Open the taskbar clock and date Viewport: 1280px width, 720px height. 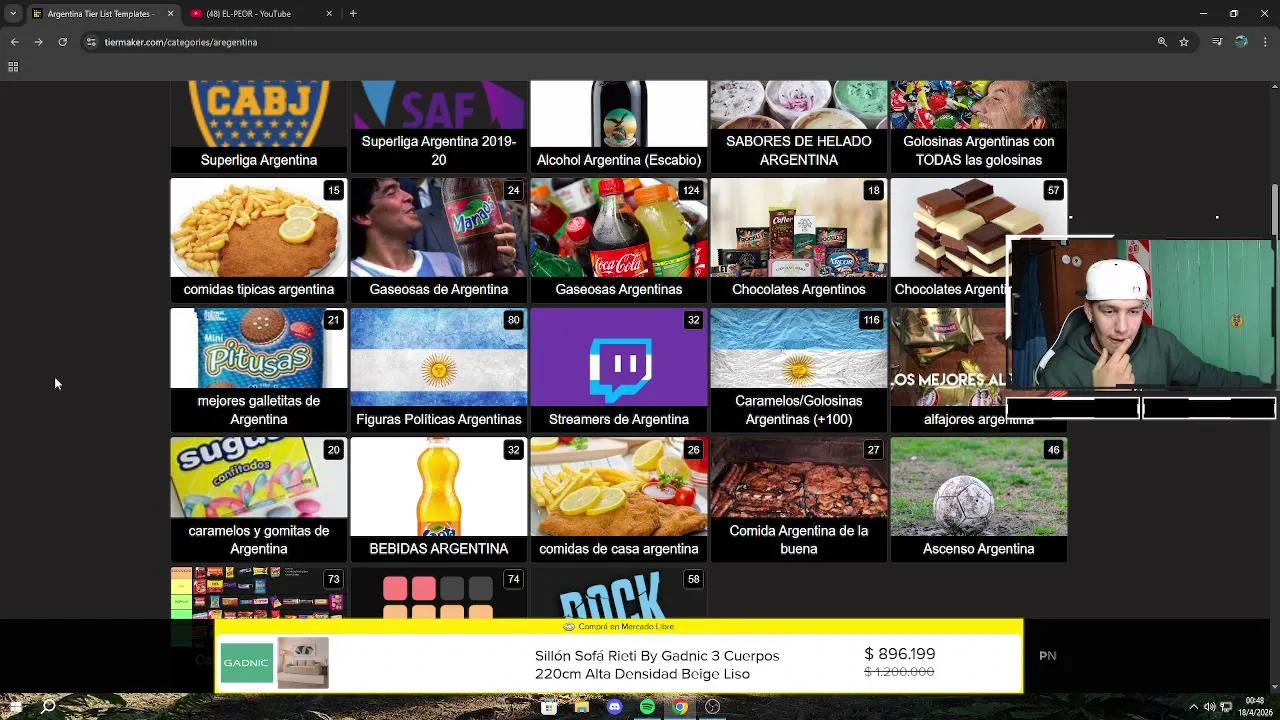1255,707
